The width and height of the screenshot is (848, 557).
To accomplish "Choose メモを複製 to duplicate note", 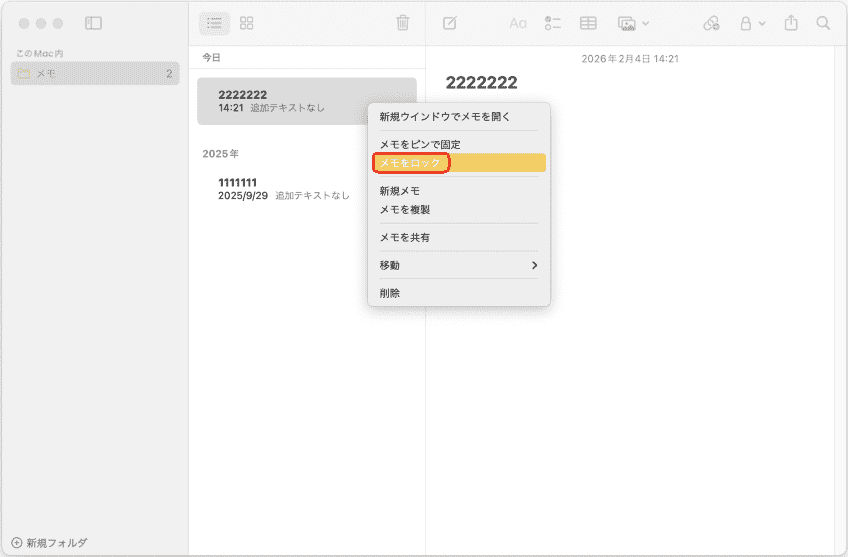I will tap(459, 209).
